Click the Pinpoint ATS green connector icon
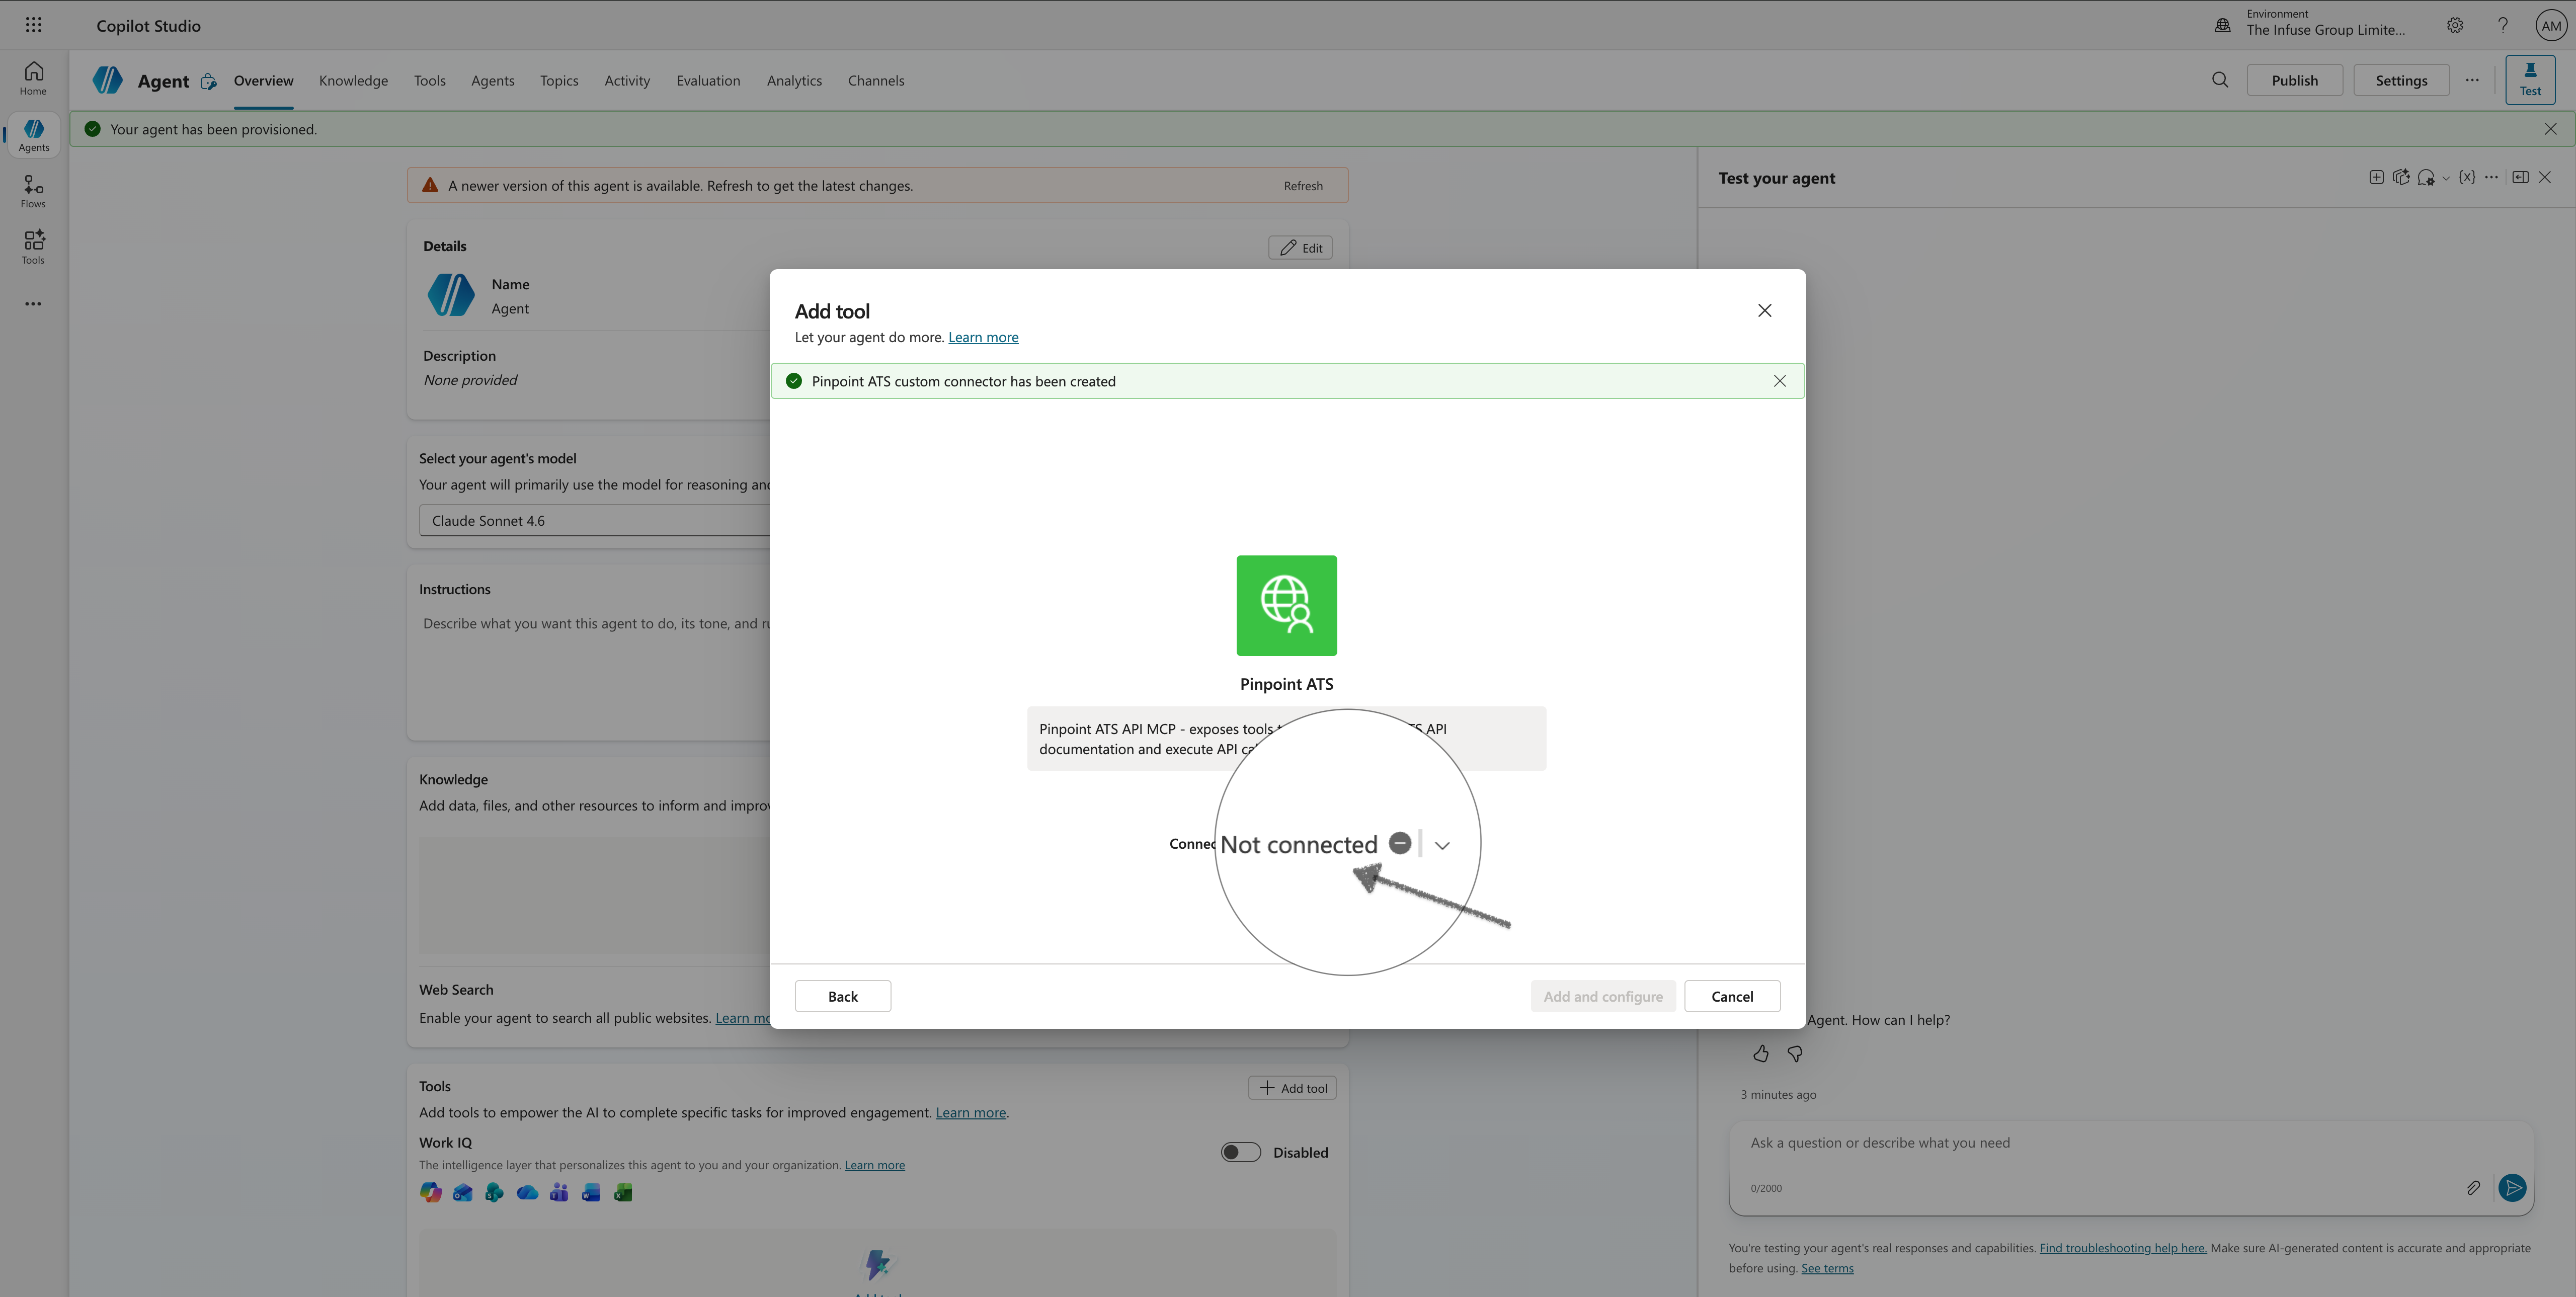Viewport: 2576px width, 1297px height. coord(1286,605)
